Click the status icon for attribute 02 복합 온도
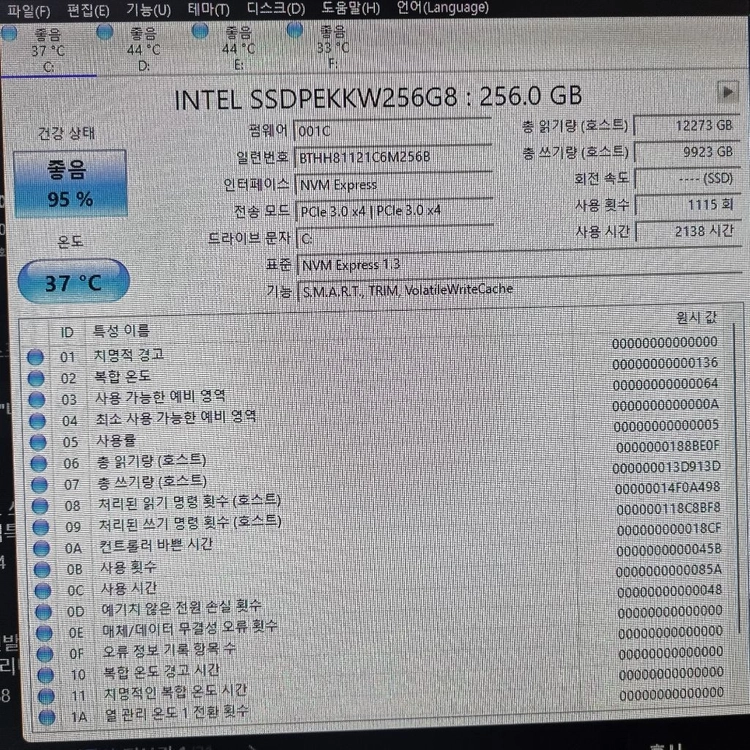Viewport: 750px width, 750px height. [36, 378]
